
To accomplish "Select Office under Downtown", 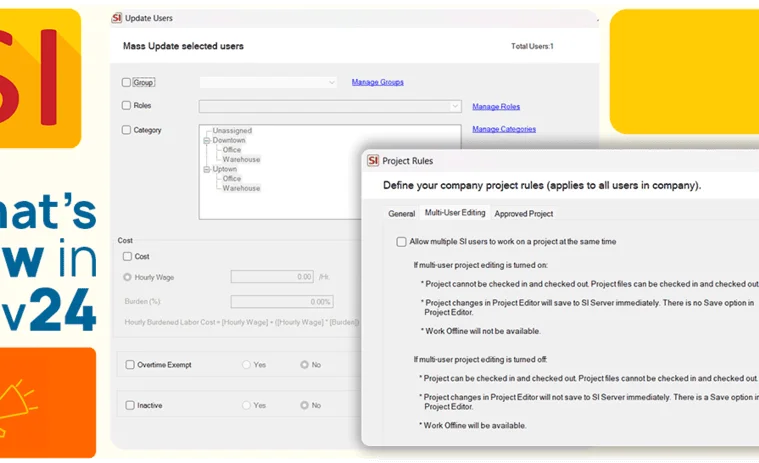I will click(232, 150).
